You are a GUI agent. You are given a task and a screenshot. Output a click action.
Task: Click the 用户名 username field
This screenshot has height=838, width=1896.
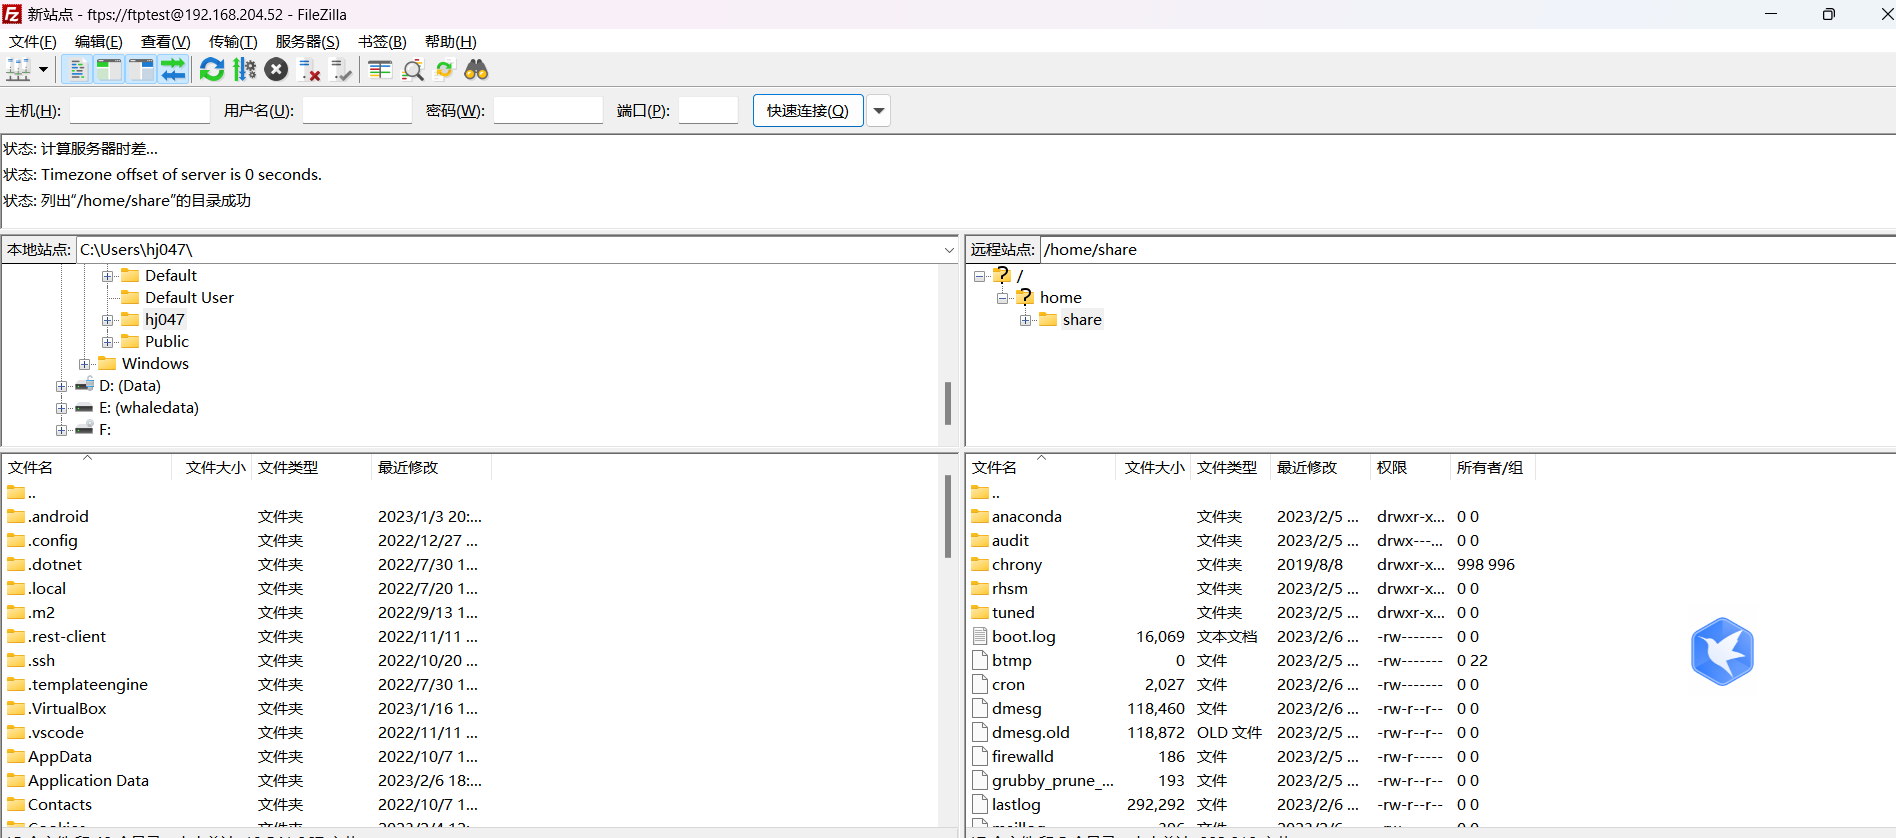[357, 111]
